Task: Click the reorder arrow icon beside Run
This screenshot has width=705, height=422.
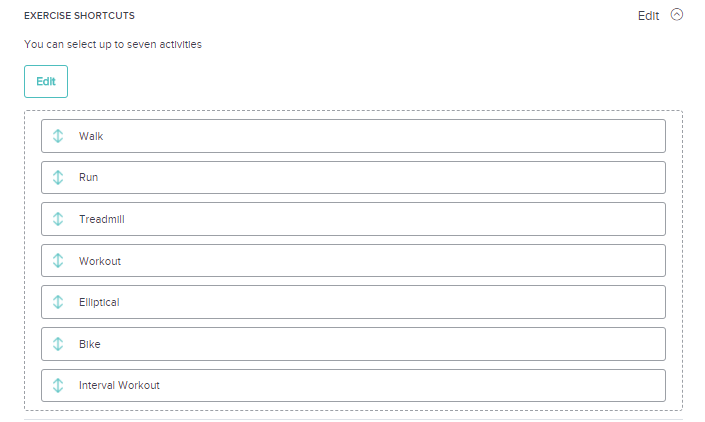Action: pos(58,178)
